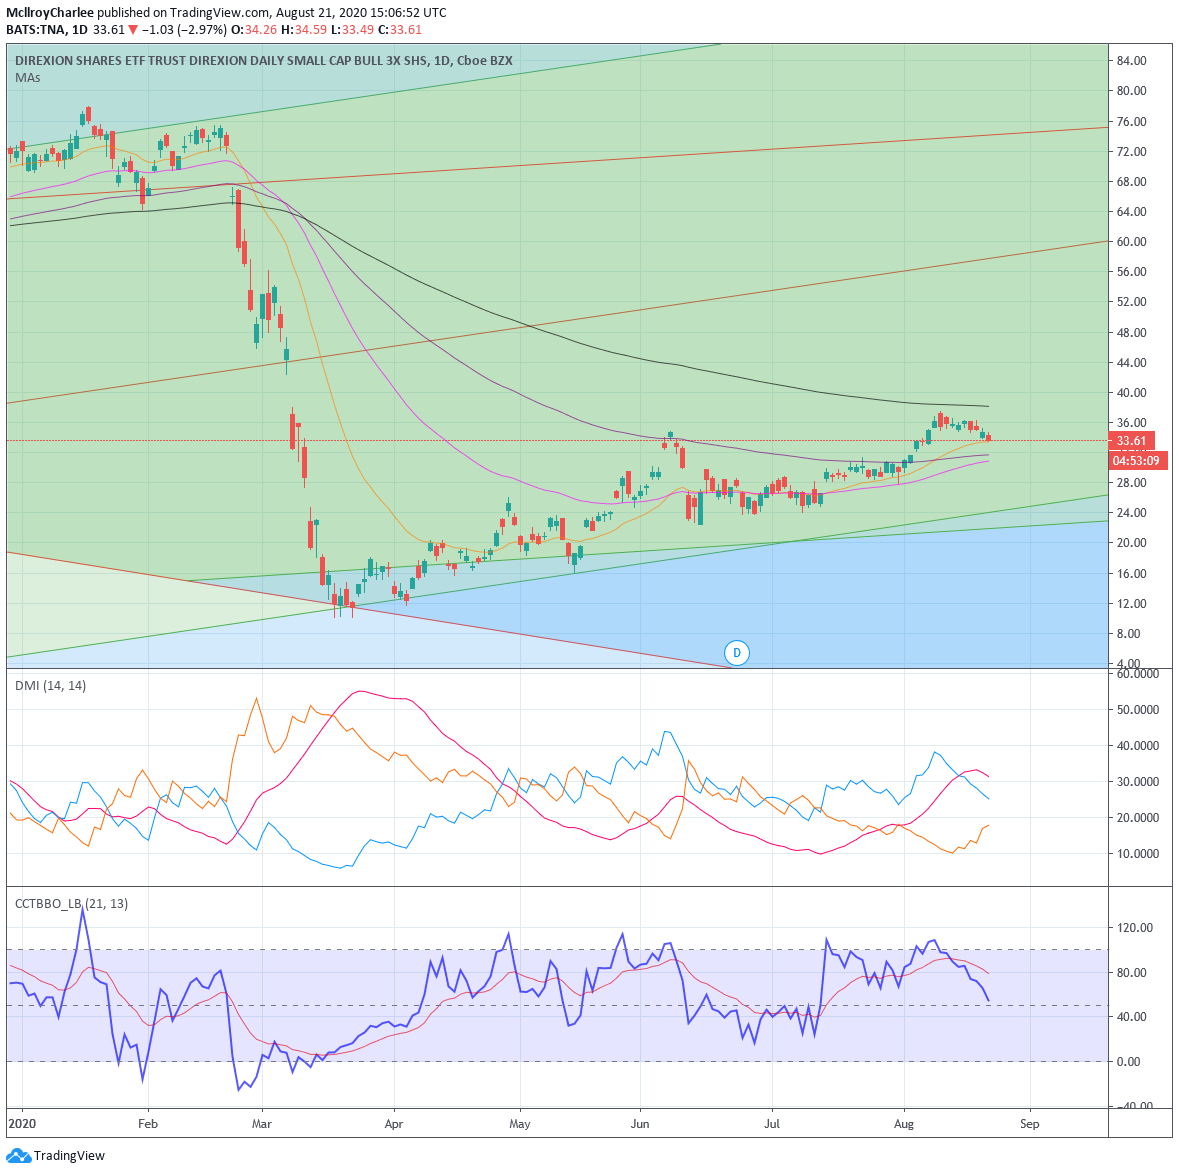Click the opening price value O:34.26

click(x=253, y=30)
